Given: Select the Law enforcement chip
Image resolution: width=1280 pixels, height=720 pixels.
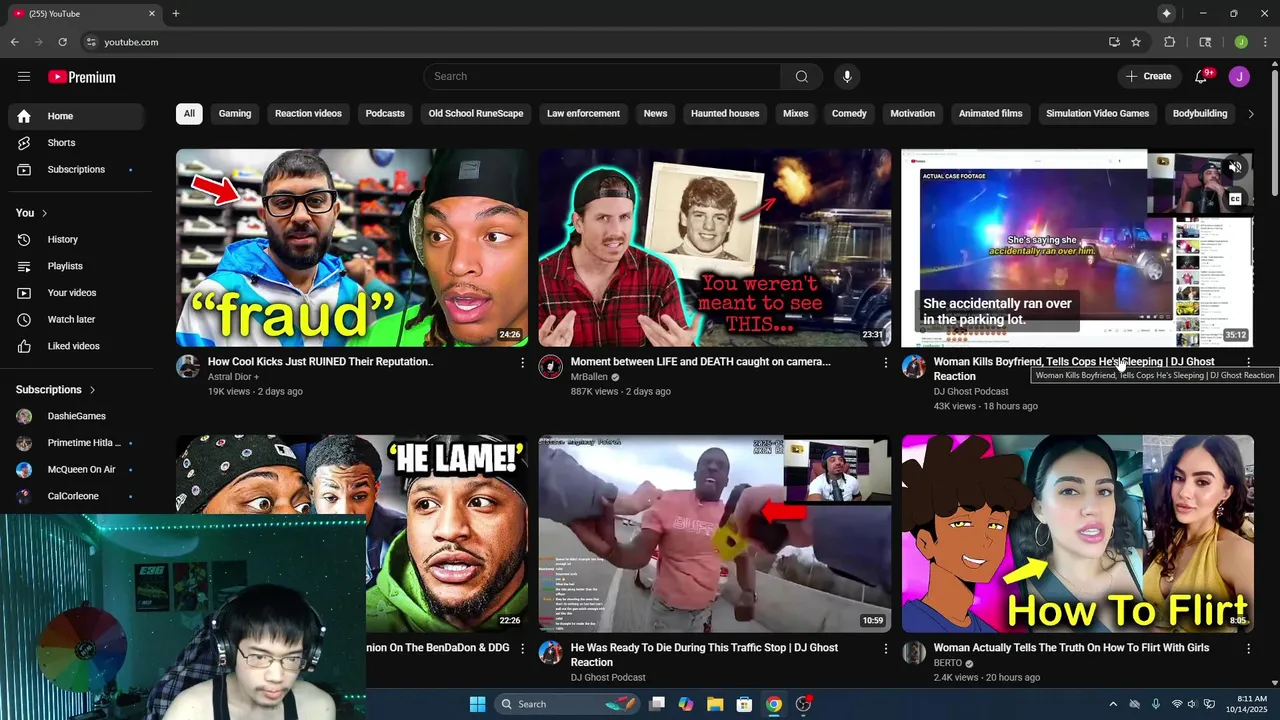Looking at the screenshot, I should [x=583, y=114].
